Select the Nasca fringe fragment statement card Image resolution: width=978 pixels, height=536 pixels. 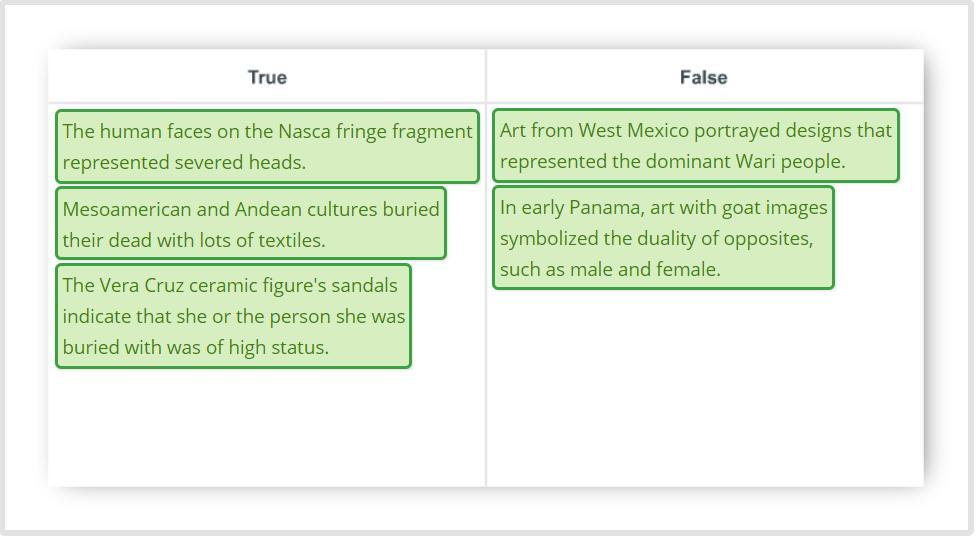pos(267,146)
